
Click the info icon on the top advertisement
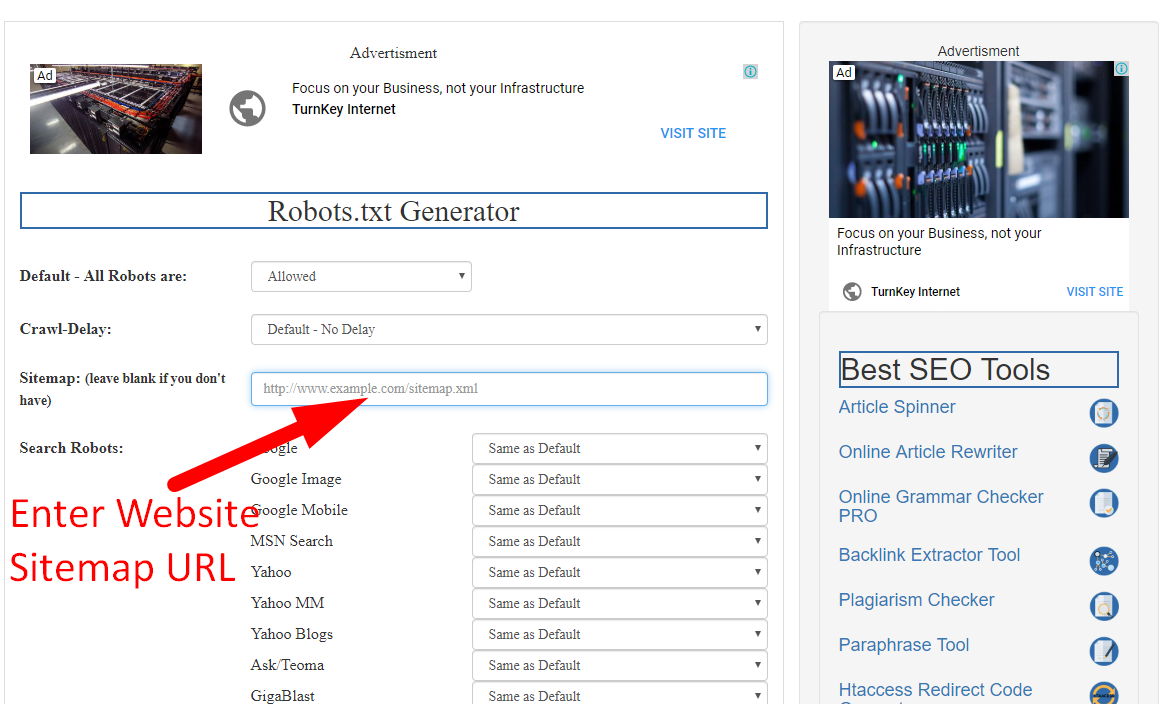click(x=750, y=71)
